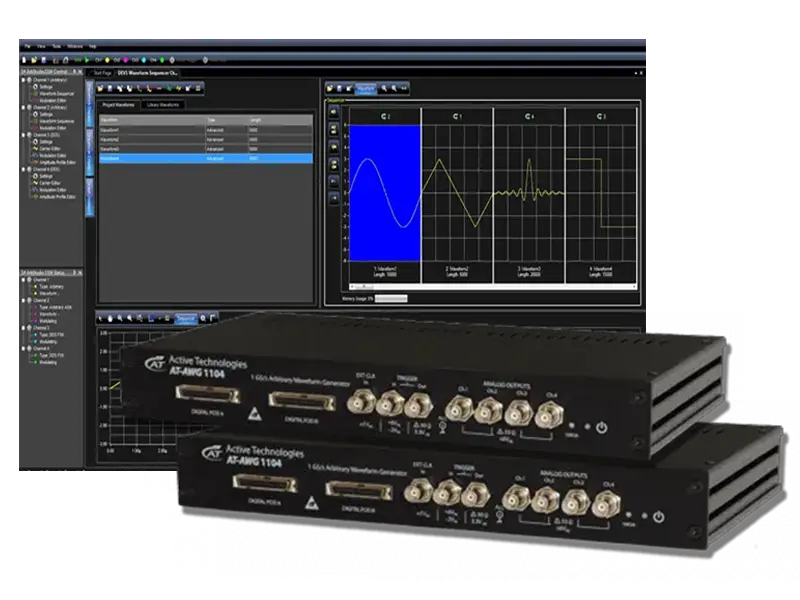Click the last icon in waveform list toolbar
The width and height of the screenshot is (800, 600).
click(x=198, y=89)
